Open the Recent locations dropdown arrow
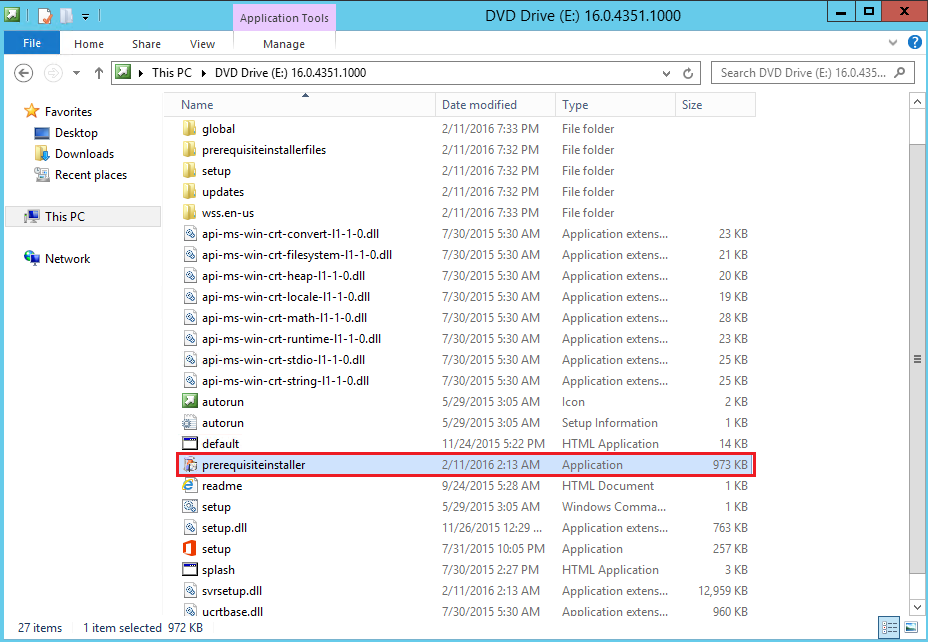Image resolution: width=928 pixels, height=642 pixels. click(76, 73)
